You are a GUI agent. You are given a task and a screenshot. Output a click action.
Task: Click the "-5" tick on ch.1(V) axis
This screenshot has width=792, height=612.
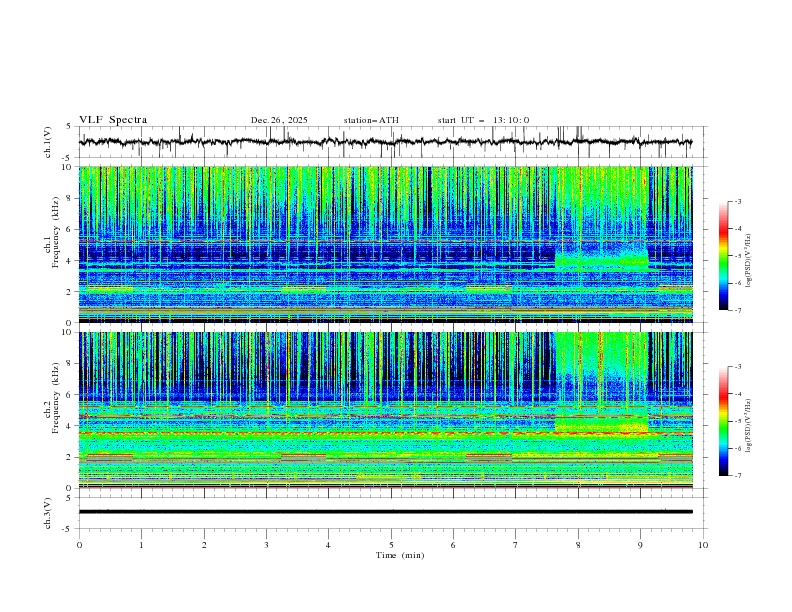point(68,158)
